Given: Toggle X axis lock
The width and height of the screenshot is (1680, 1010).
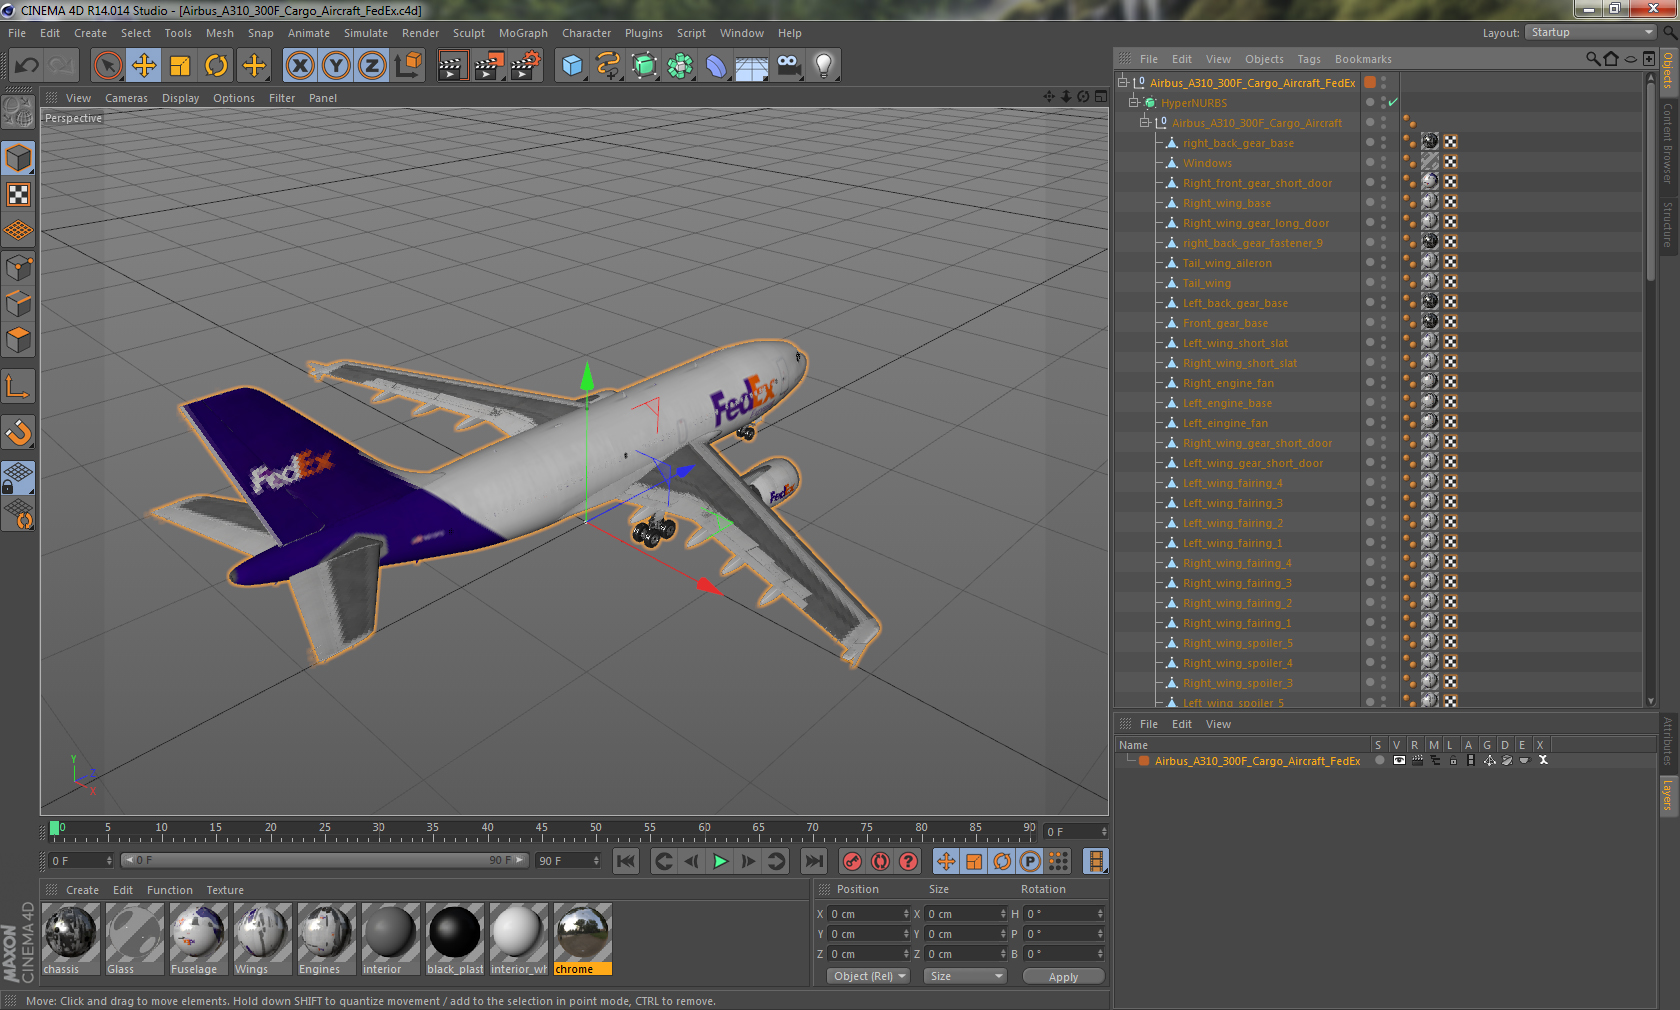Looking at the screenshot, I should 300,66.
